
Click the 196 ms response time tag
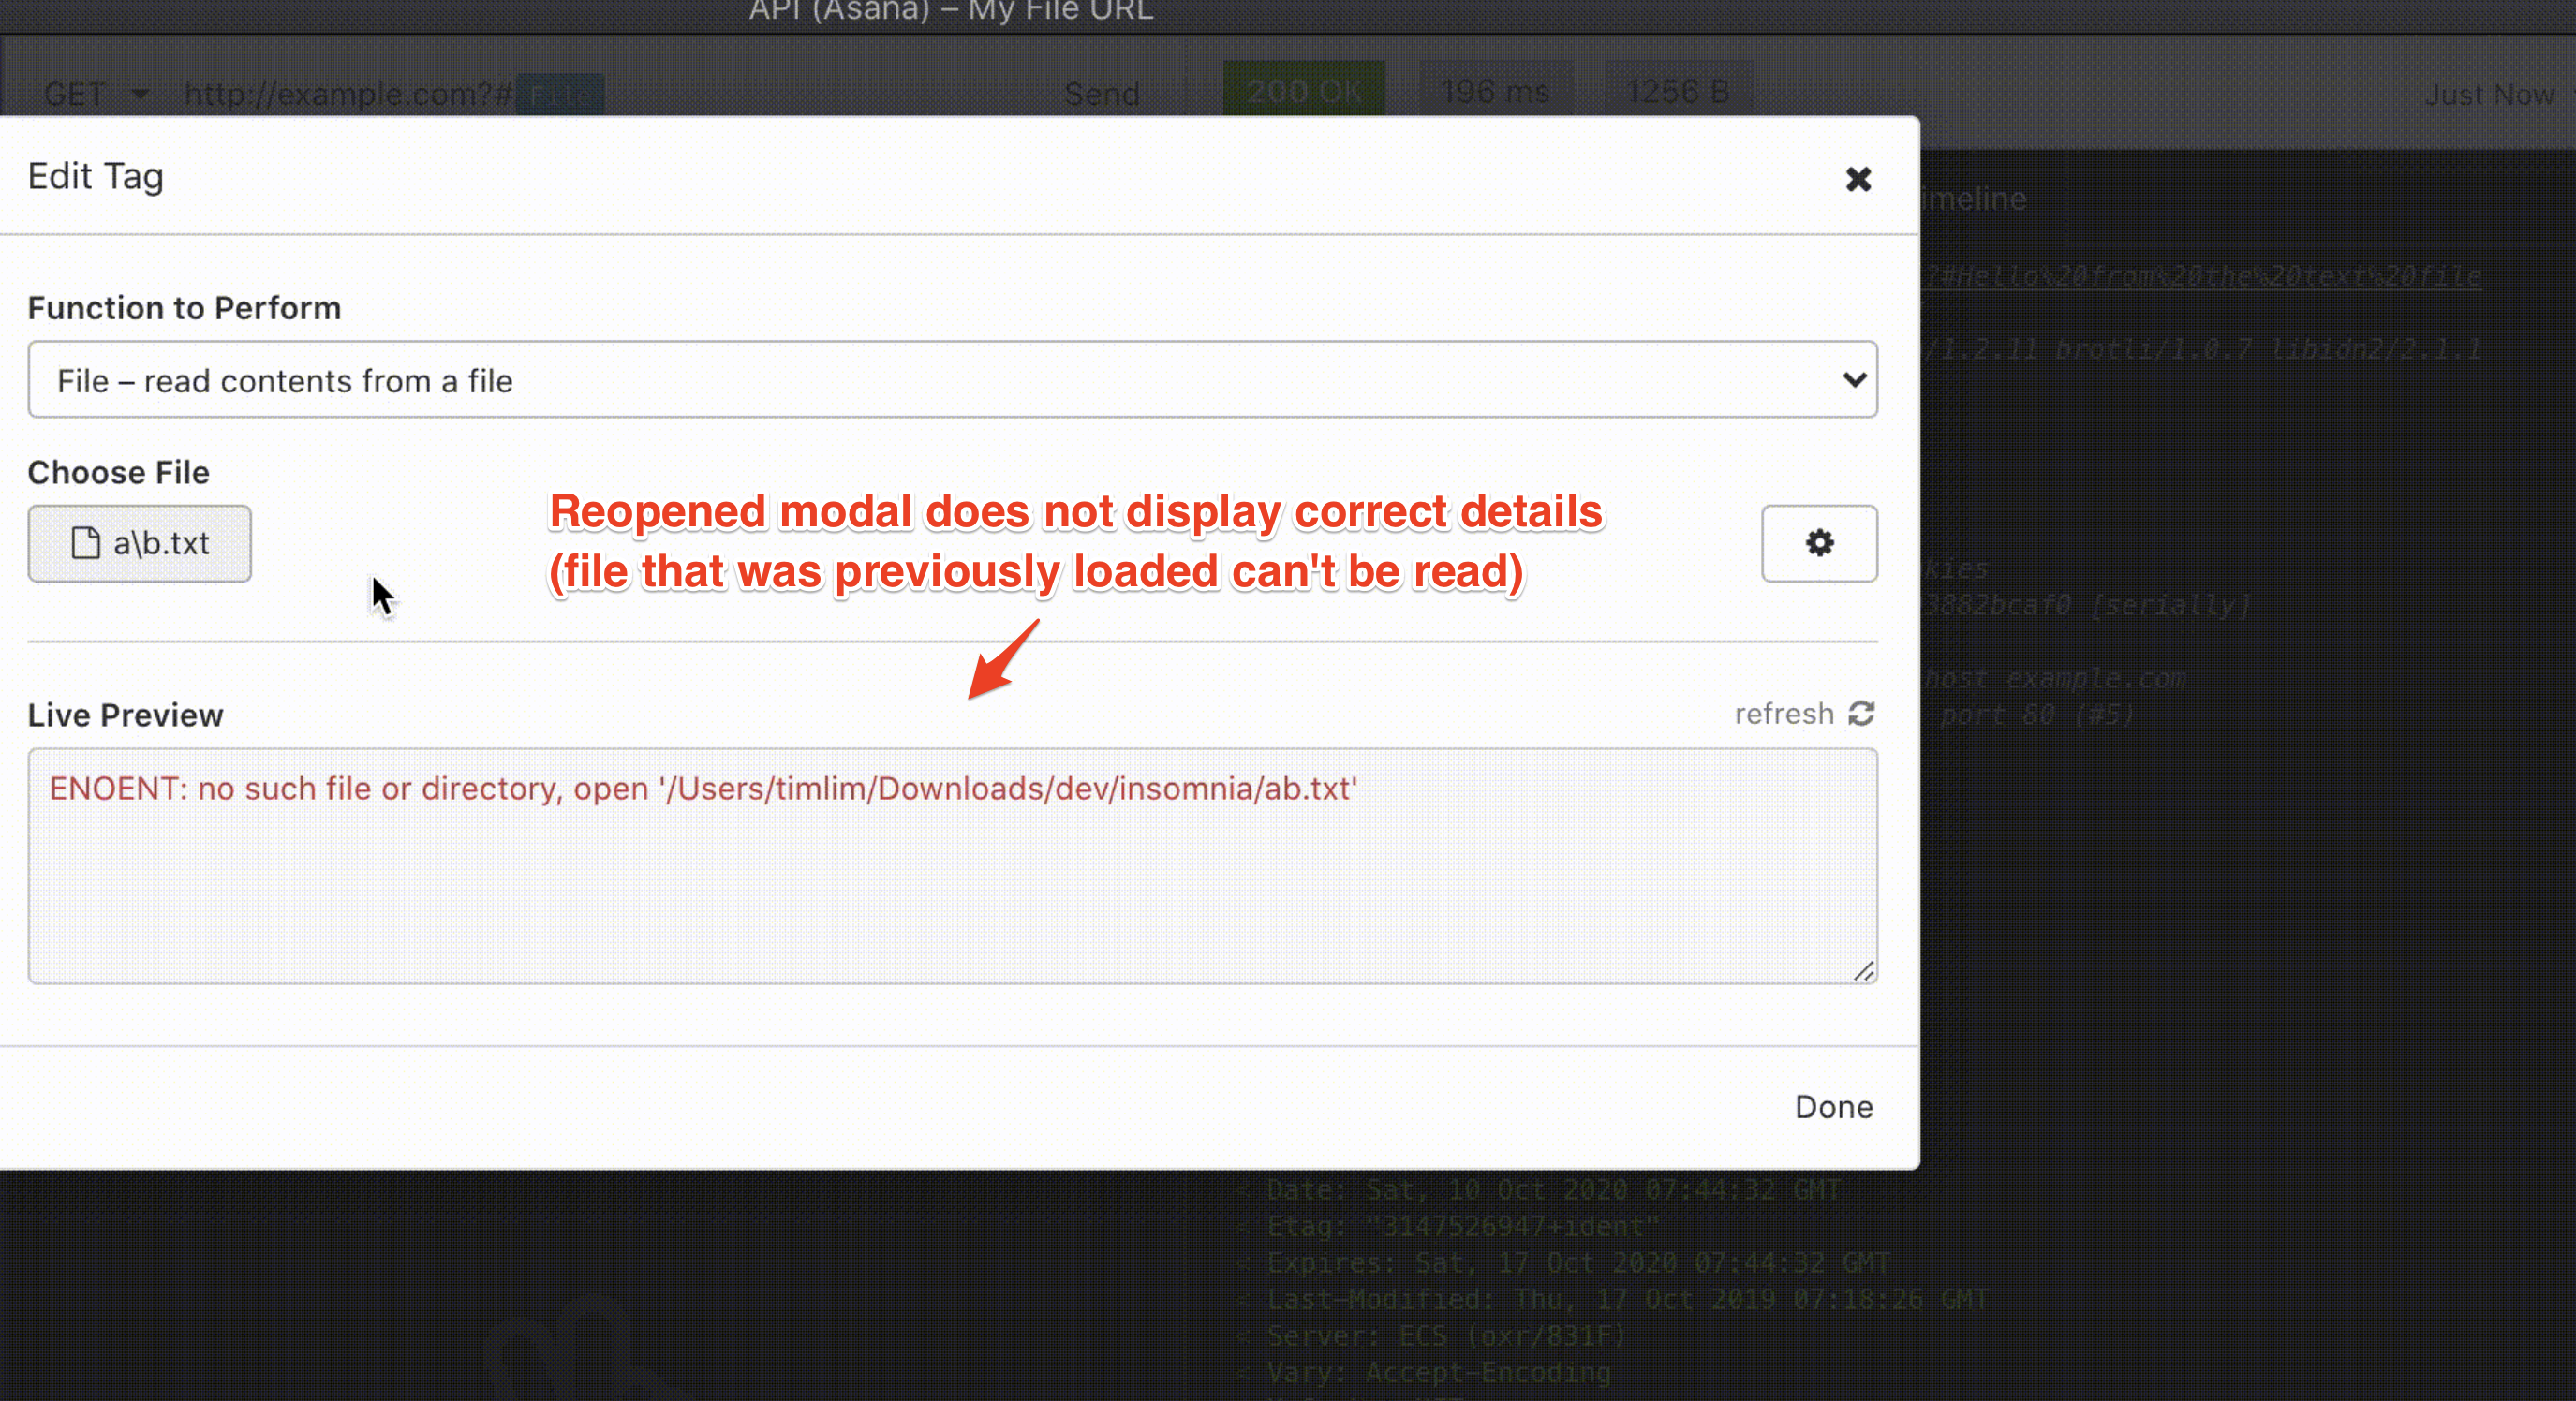coord(1495,92)
